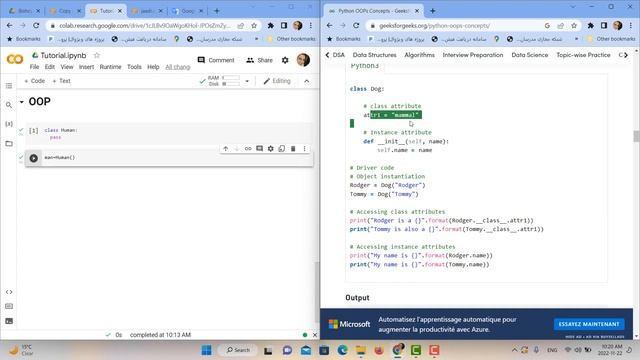Toggle side panel in Colab window
This screenshot has width=640, height=360.
[x=284, y=25]
